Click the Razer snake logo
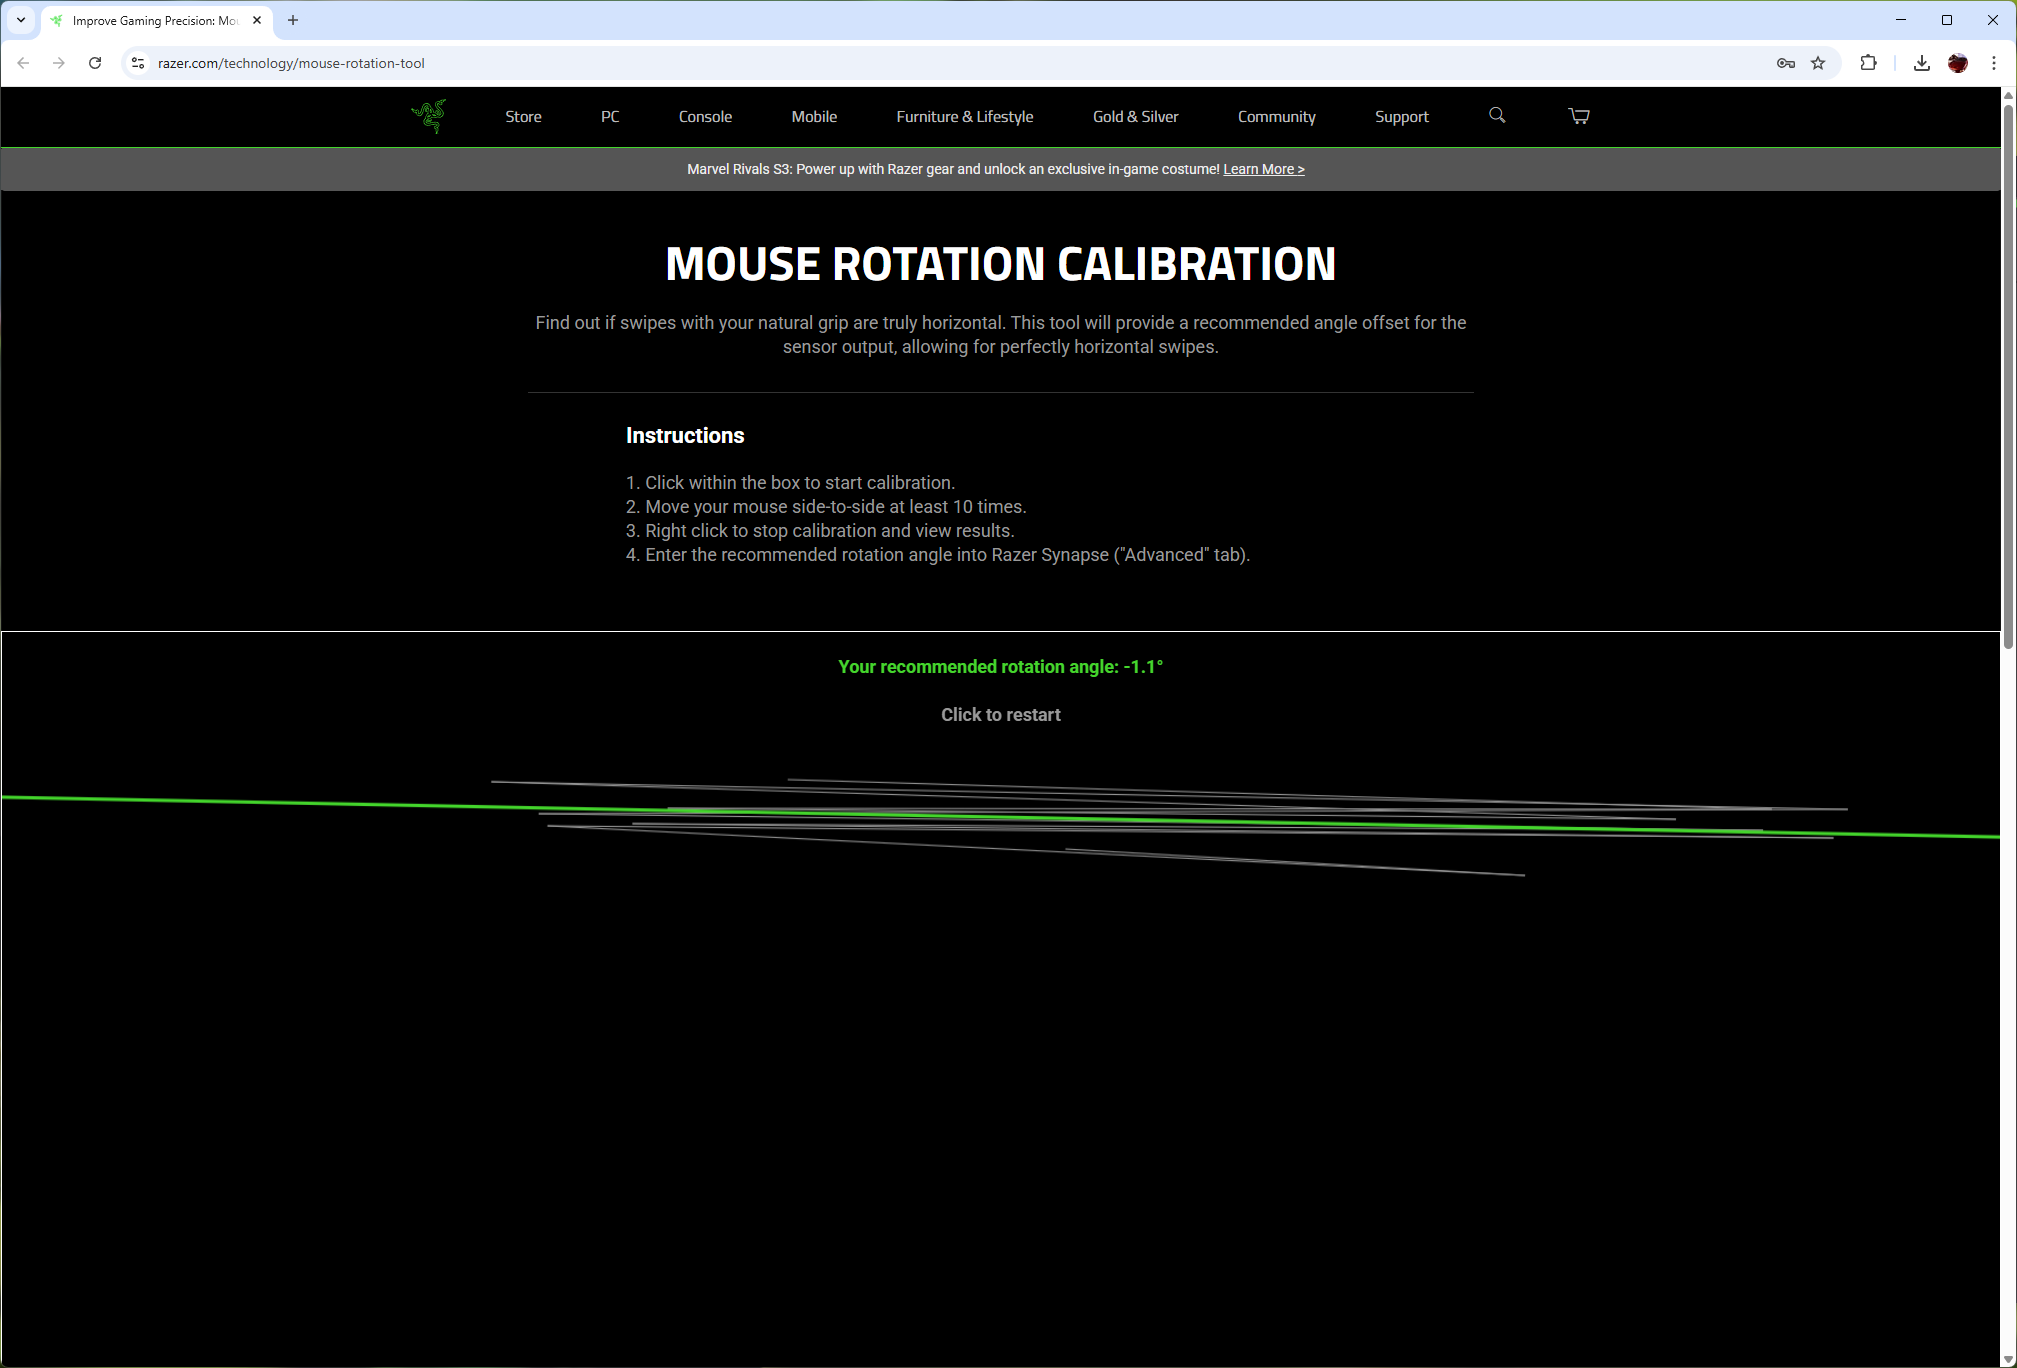2017x1368 pixels. point(428,116)
